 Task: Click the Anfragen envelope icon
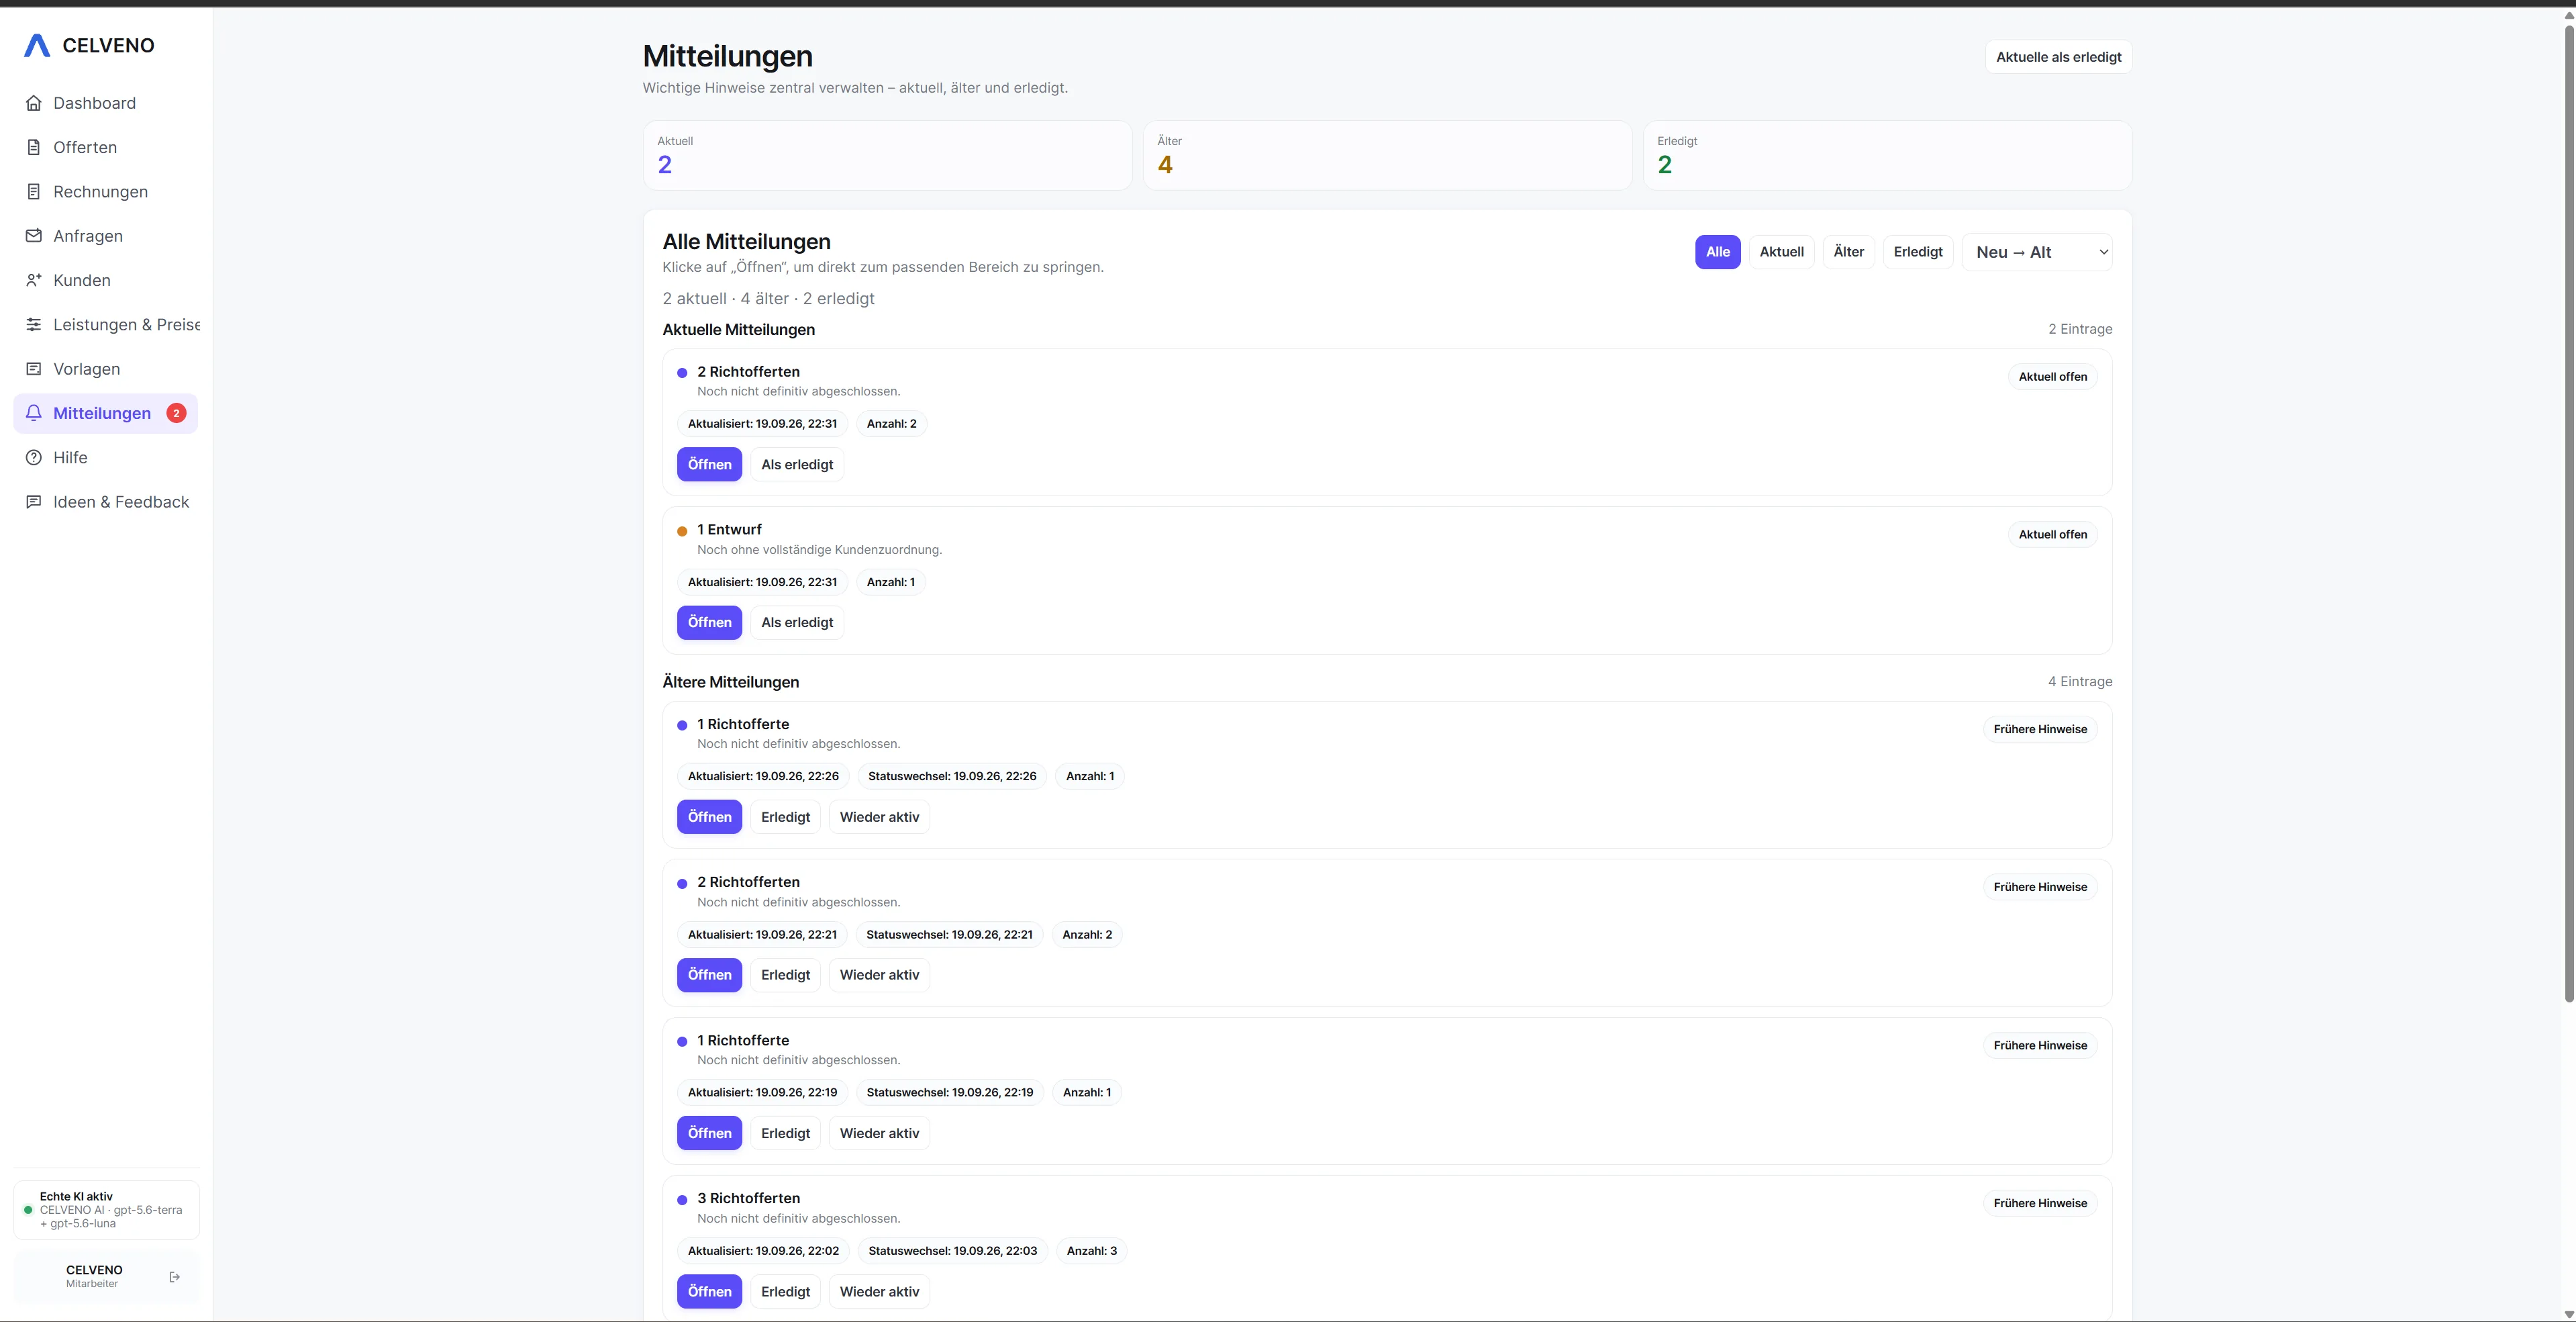[34, 236]
